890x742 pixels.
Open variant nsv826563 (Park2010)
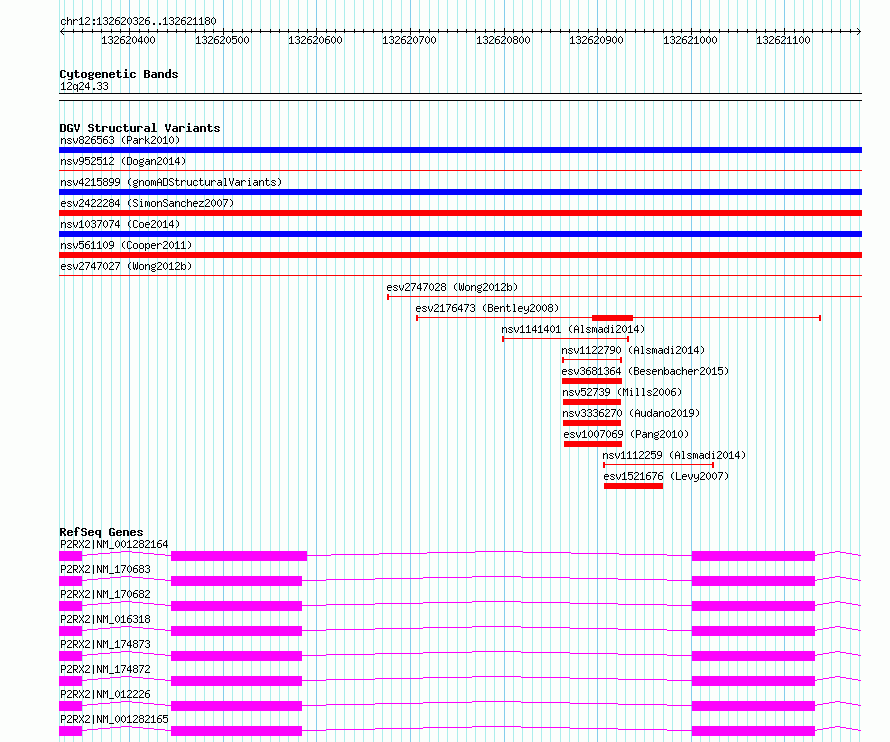click(120, 140)
